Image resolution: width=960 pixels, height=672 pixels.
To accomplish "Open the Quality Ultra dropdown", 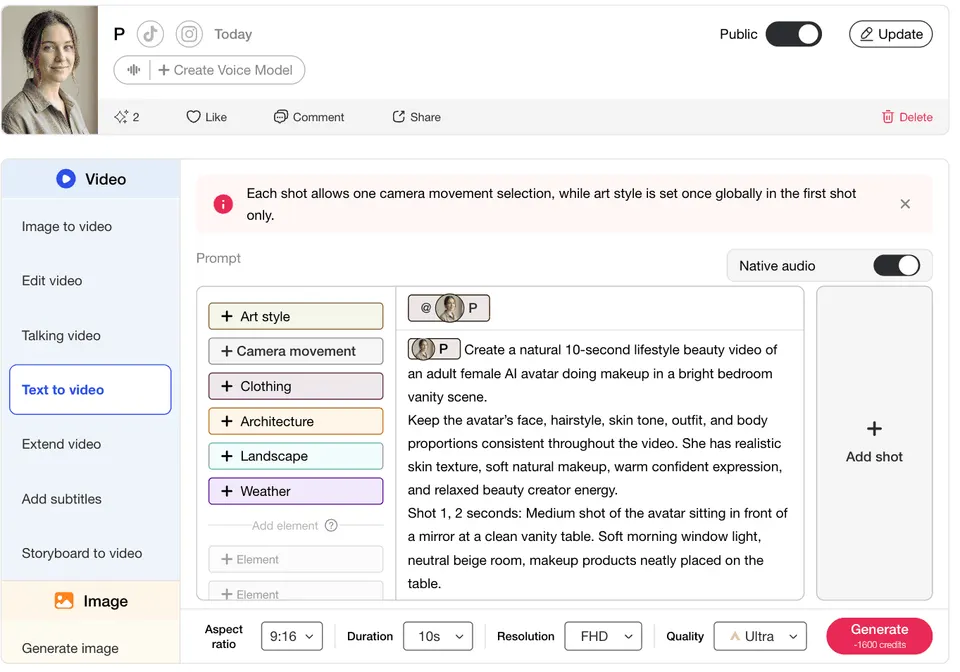I will (760, 637).
